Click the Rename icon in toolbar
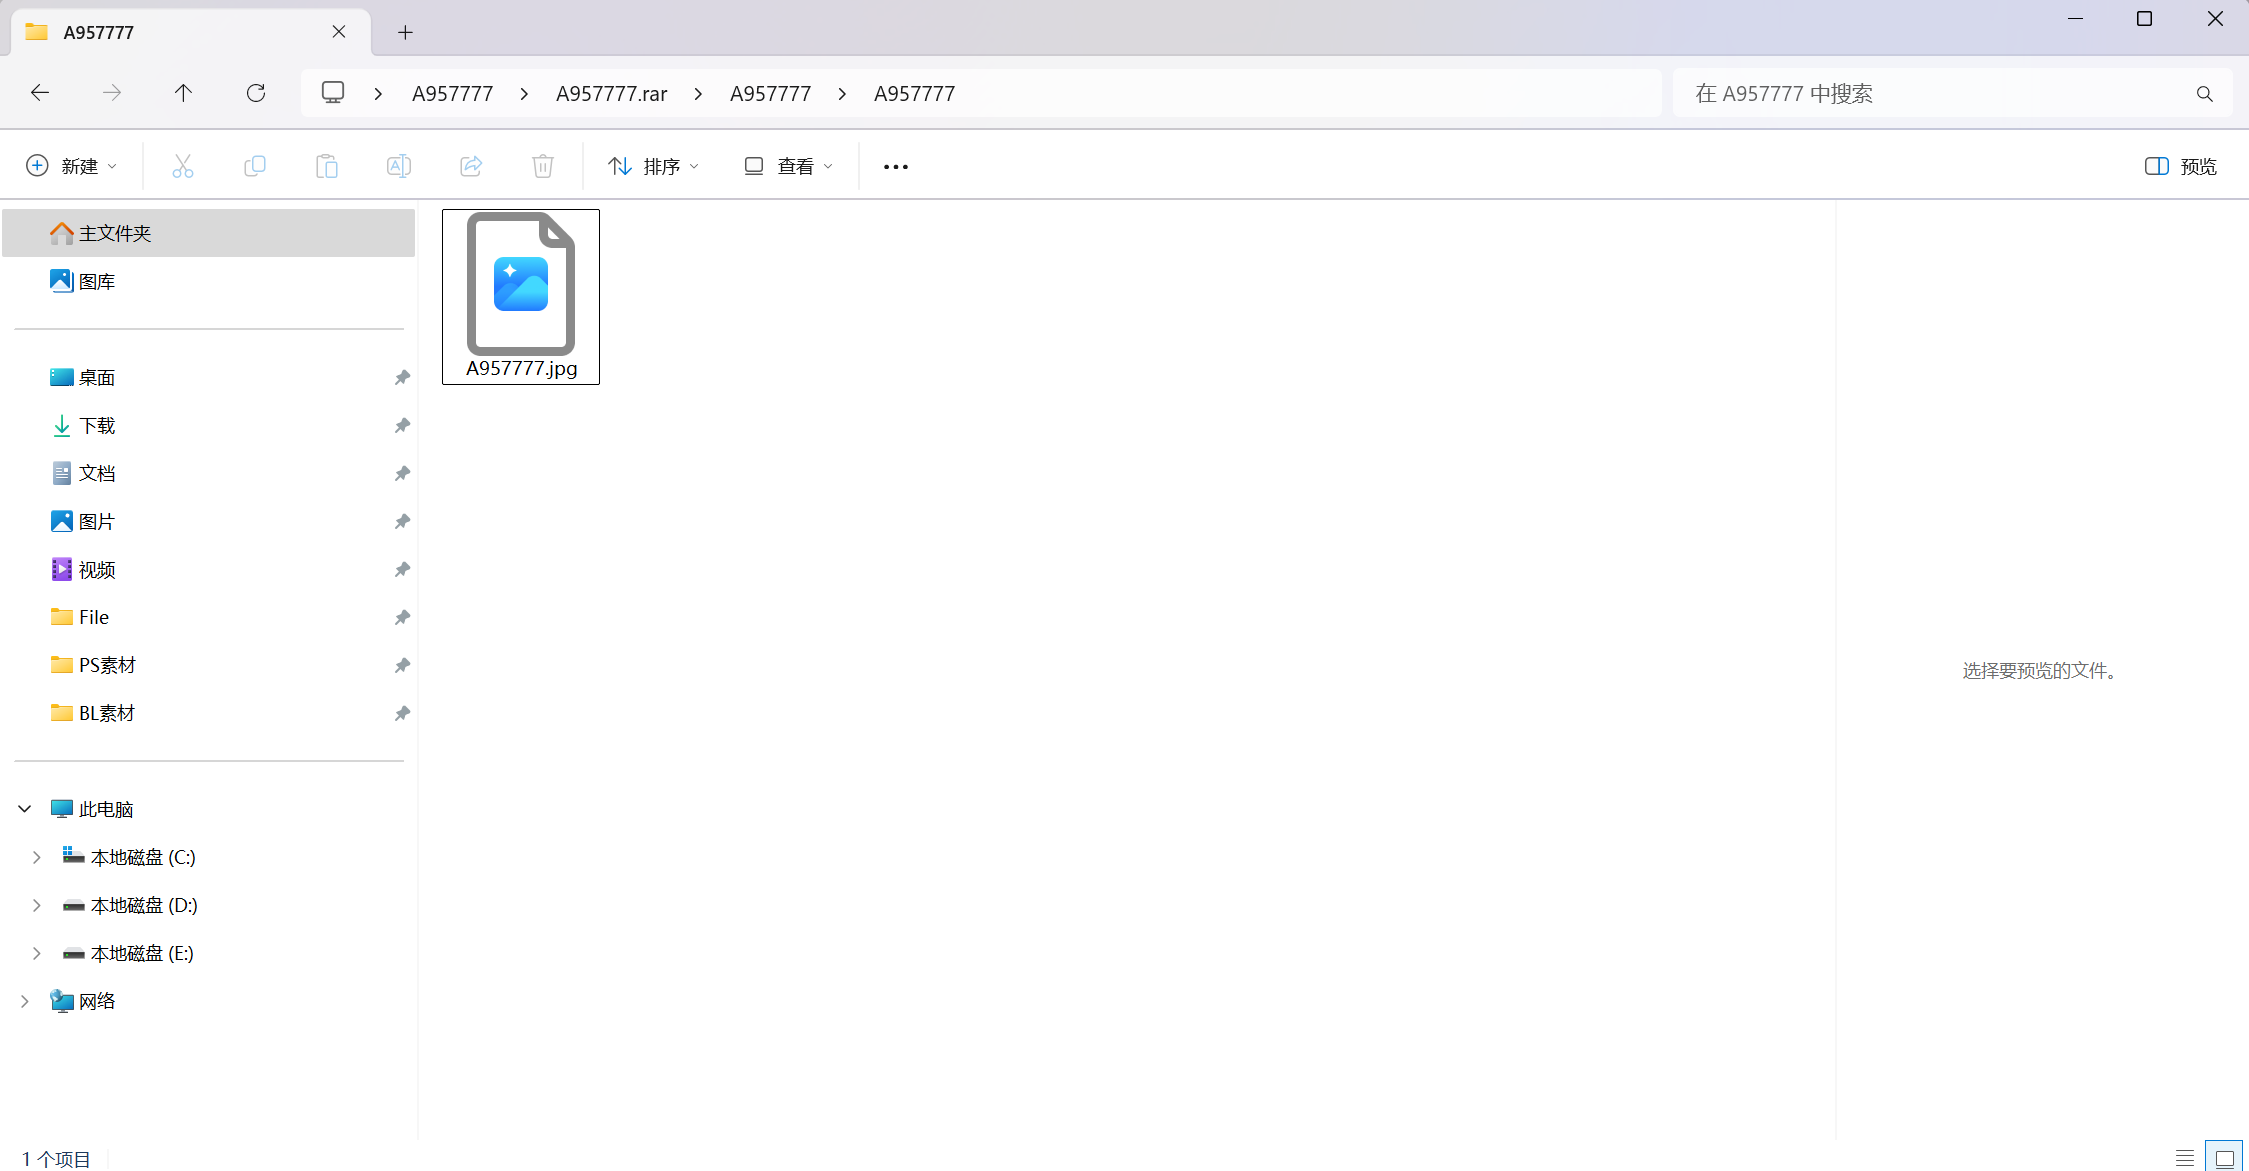 coord(398,166)
